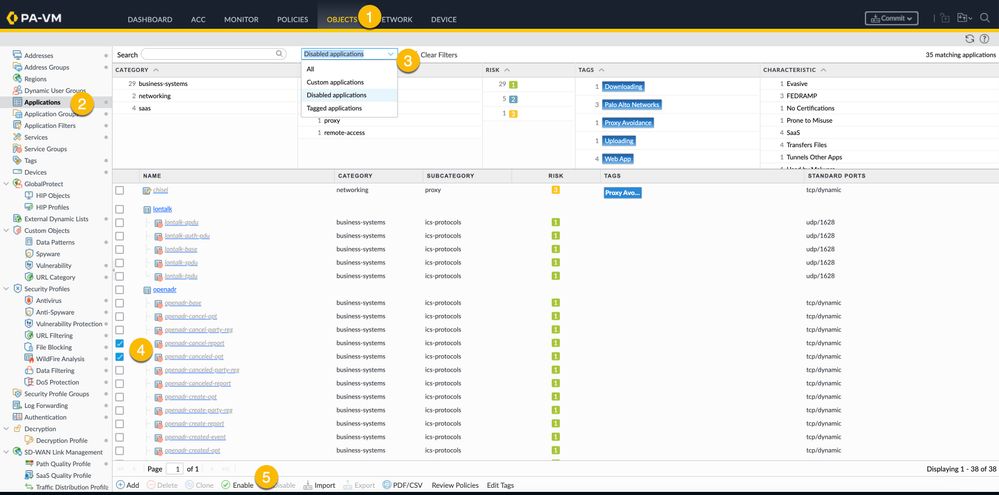Click the Antivirus profile icon in sidebar
Image resolution: width=999 pixels, height=495 pixels.
point(29,300)
